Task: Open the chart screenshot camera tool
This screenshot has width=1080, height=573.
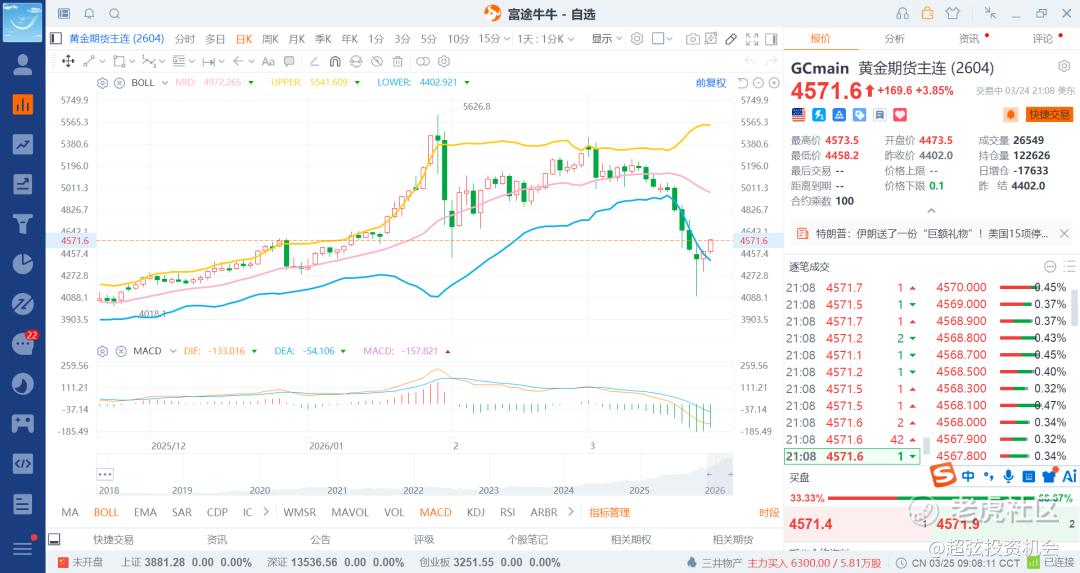Action: (693, 39)
